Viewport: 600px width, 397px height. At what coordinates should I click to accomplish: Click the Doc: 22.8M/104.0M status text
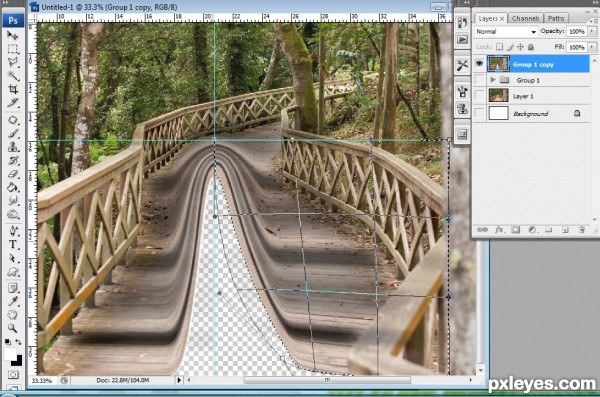(x=122, y=380)
